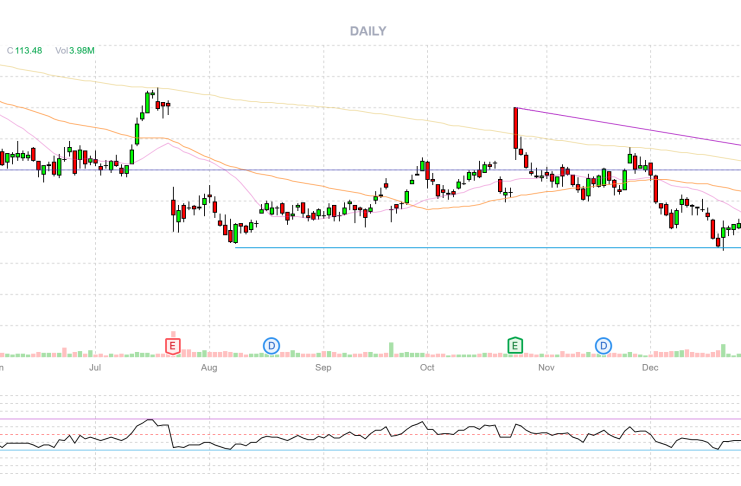This screenshot has width=741, height=486.
Task: Click the Aug label on time axis
Action: (x=209, y=368)
